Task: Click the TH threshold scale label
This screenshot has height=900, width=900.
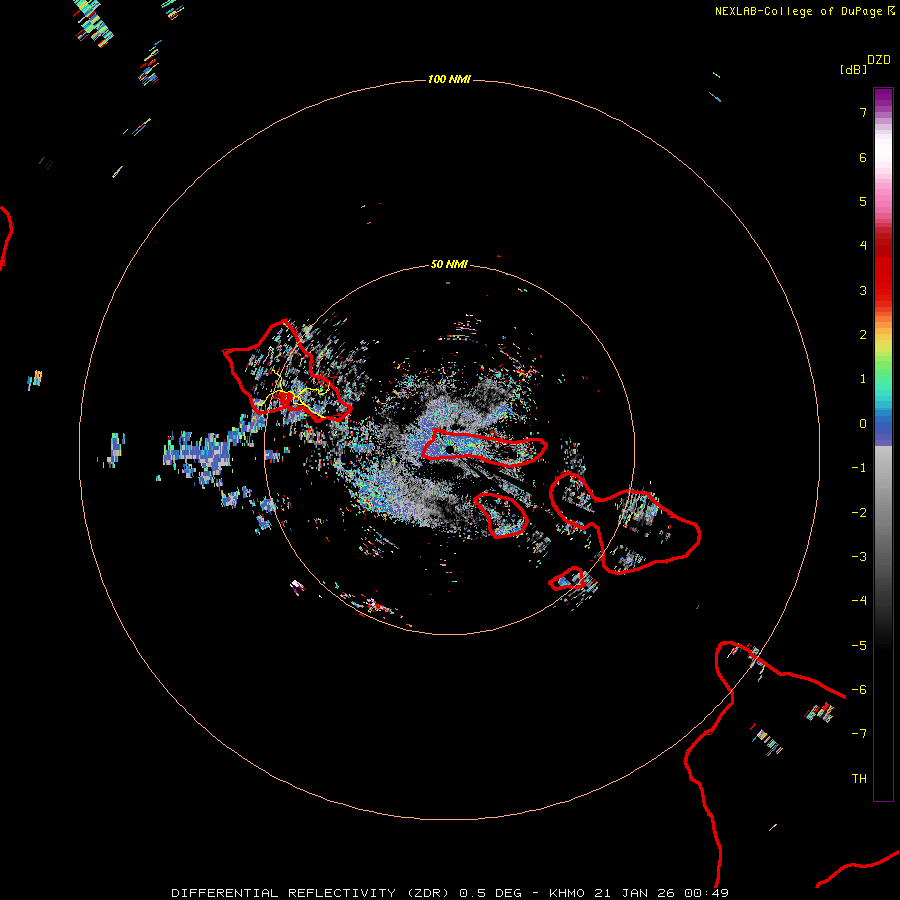Action: click(859, 779)
